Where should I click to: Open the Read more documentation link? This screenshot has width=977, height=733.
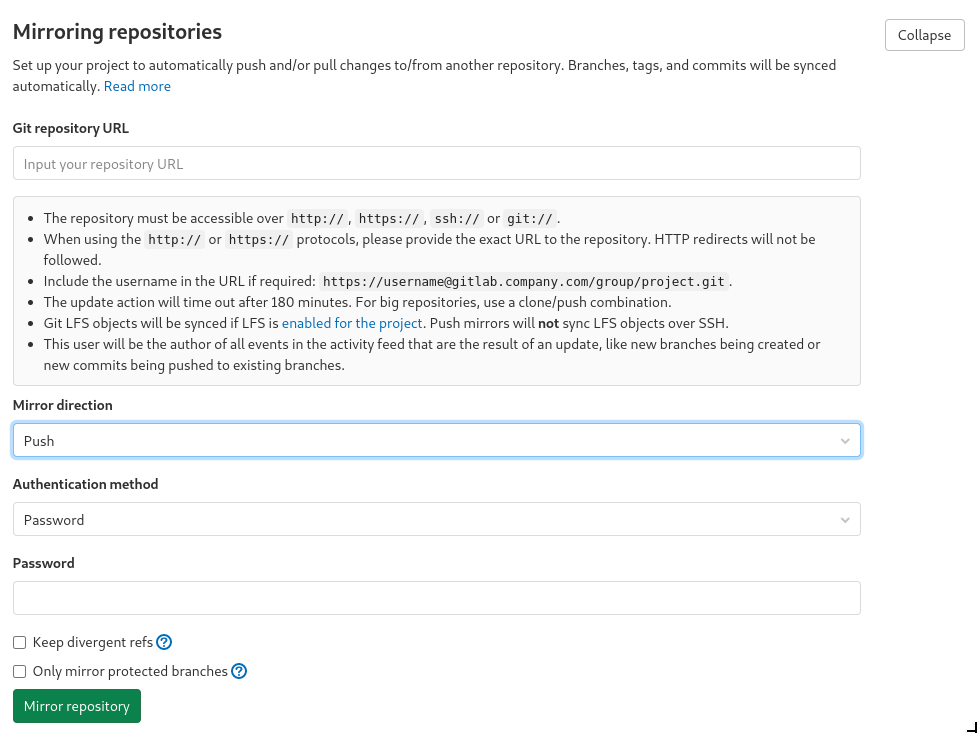tap(137, 86)
